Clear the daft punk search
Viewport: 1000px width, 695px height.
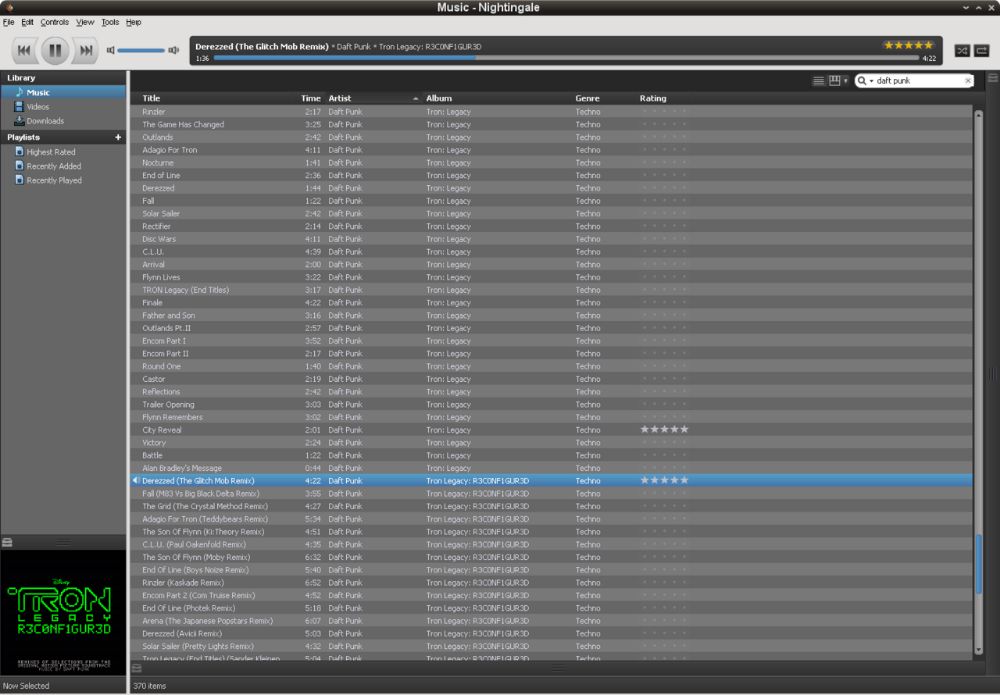pyautogui.click(x=968, y=81)
